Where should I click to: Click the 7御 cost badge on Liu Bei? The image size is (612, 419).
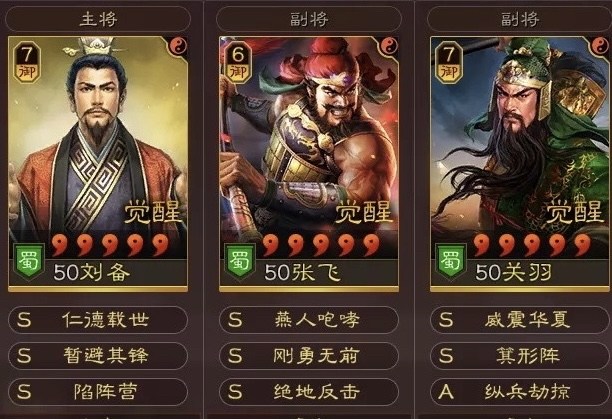(27, 62)
